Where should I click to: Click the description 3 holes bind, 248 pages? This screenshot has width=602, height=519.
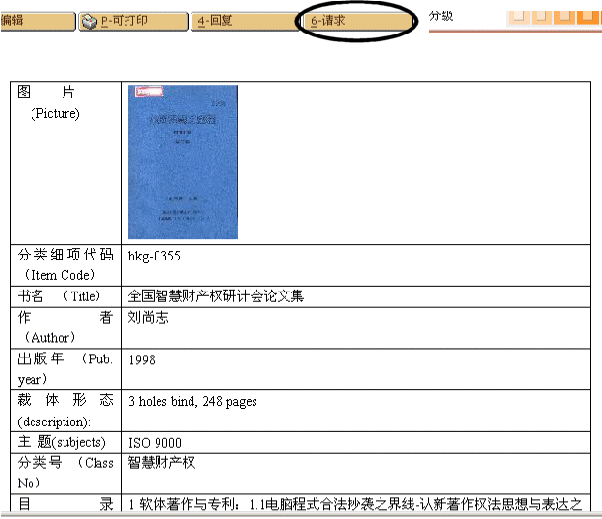pyautogui.click(x=192, y=401)
